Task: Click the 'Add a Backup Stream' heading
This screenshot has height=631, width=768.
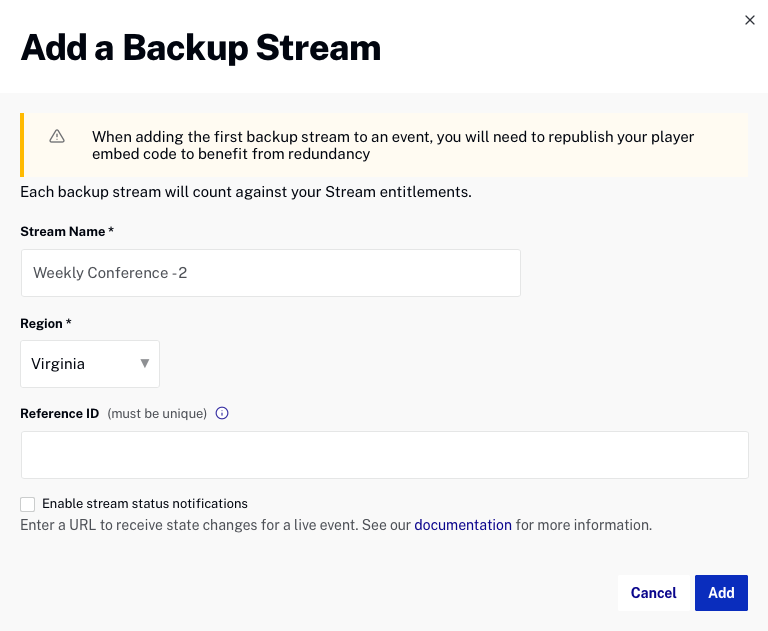Action: coord(201,48)
